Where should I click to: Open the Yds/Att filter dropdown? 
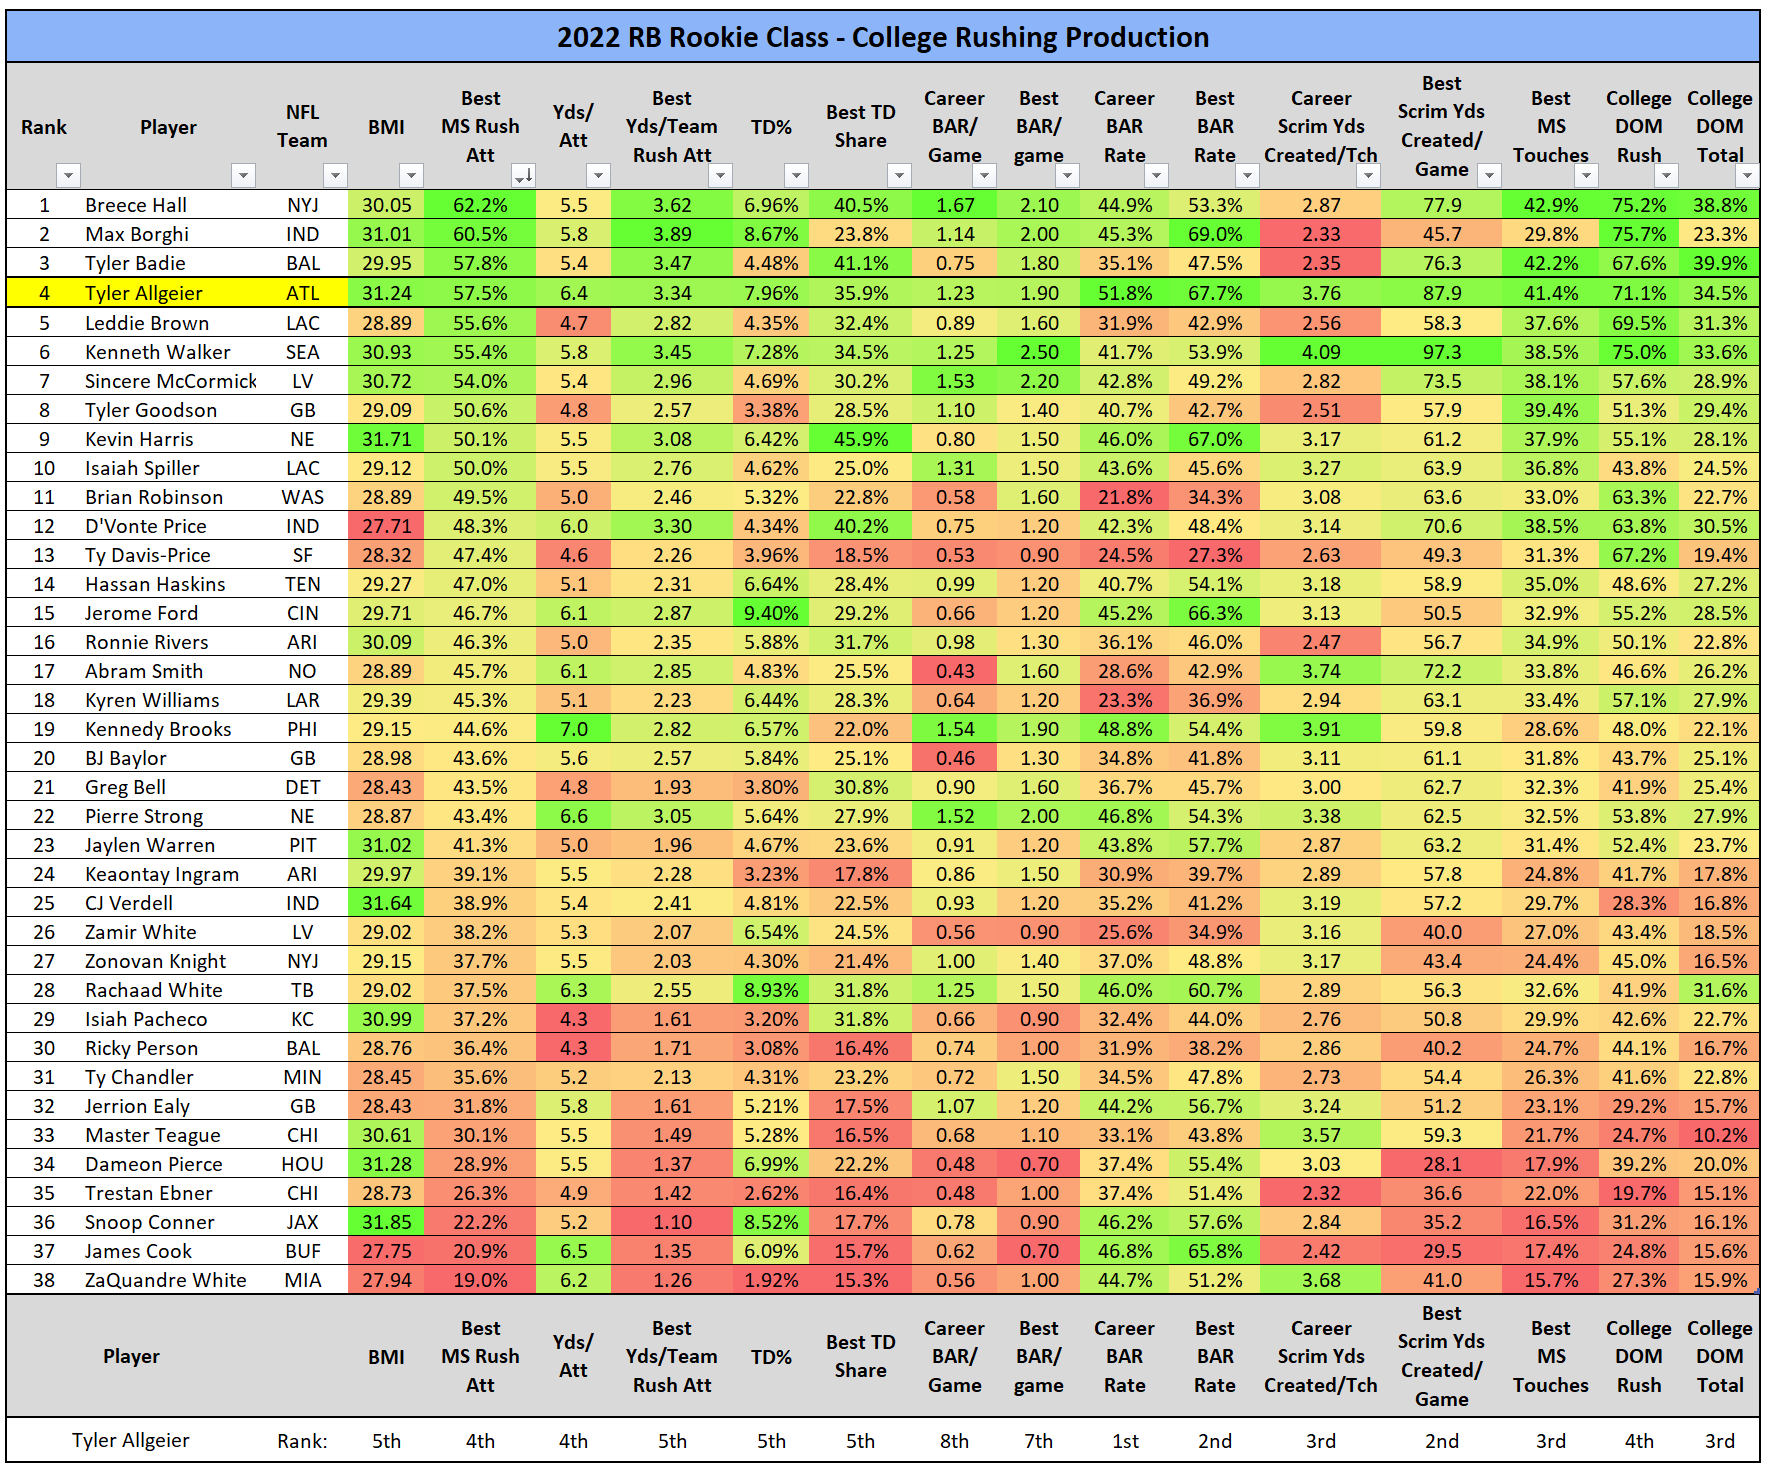598,176
